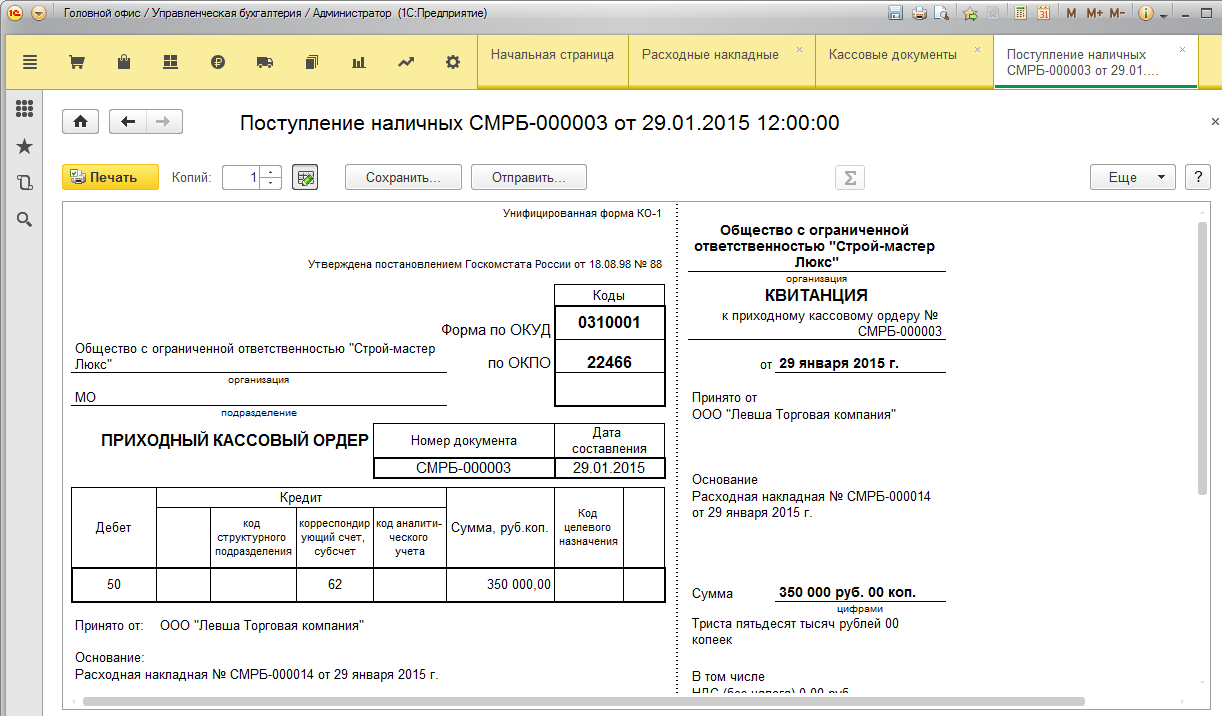The image size is (1222, 716).
Task: Click the КВИТАНЦИЯ heading on the receipt
Action: 816,296
